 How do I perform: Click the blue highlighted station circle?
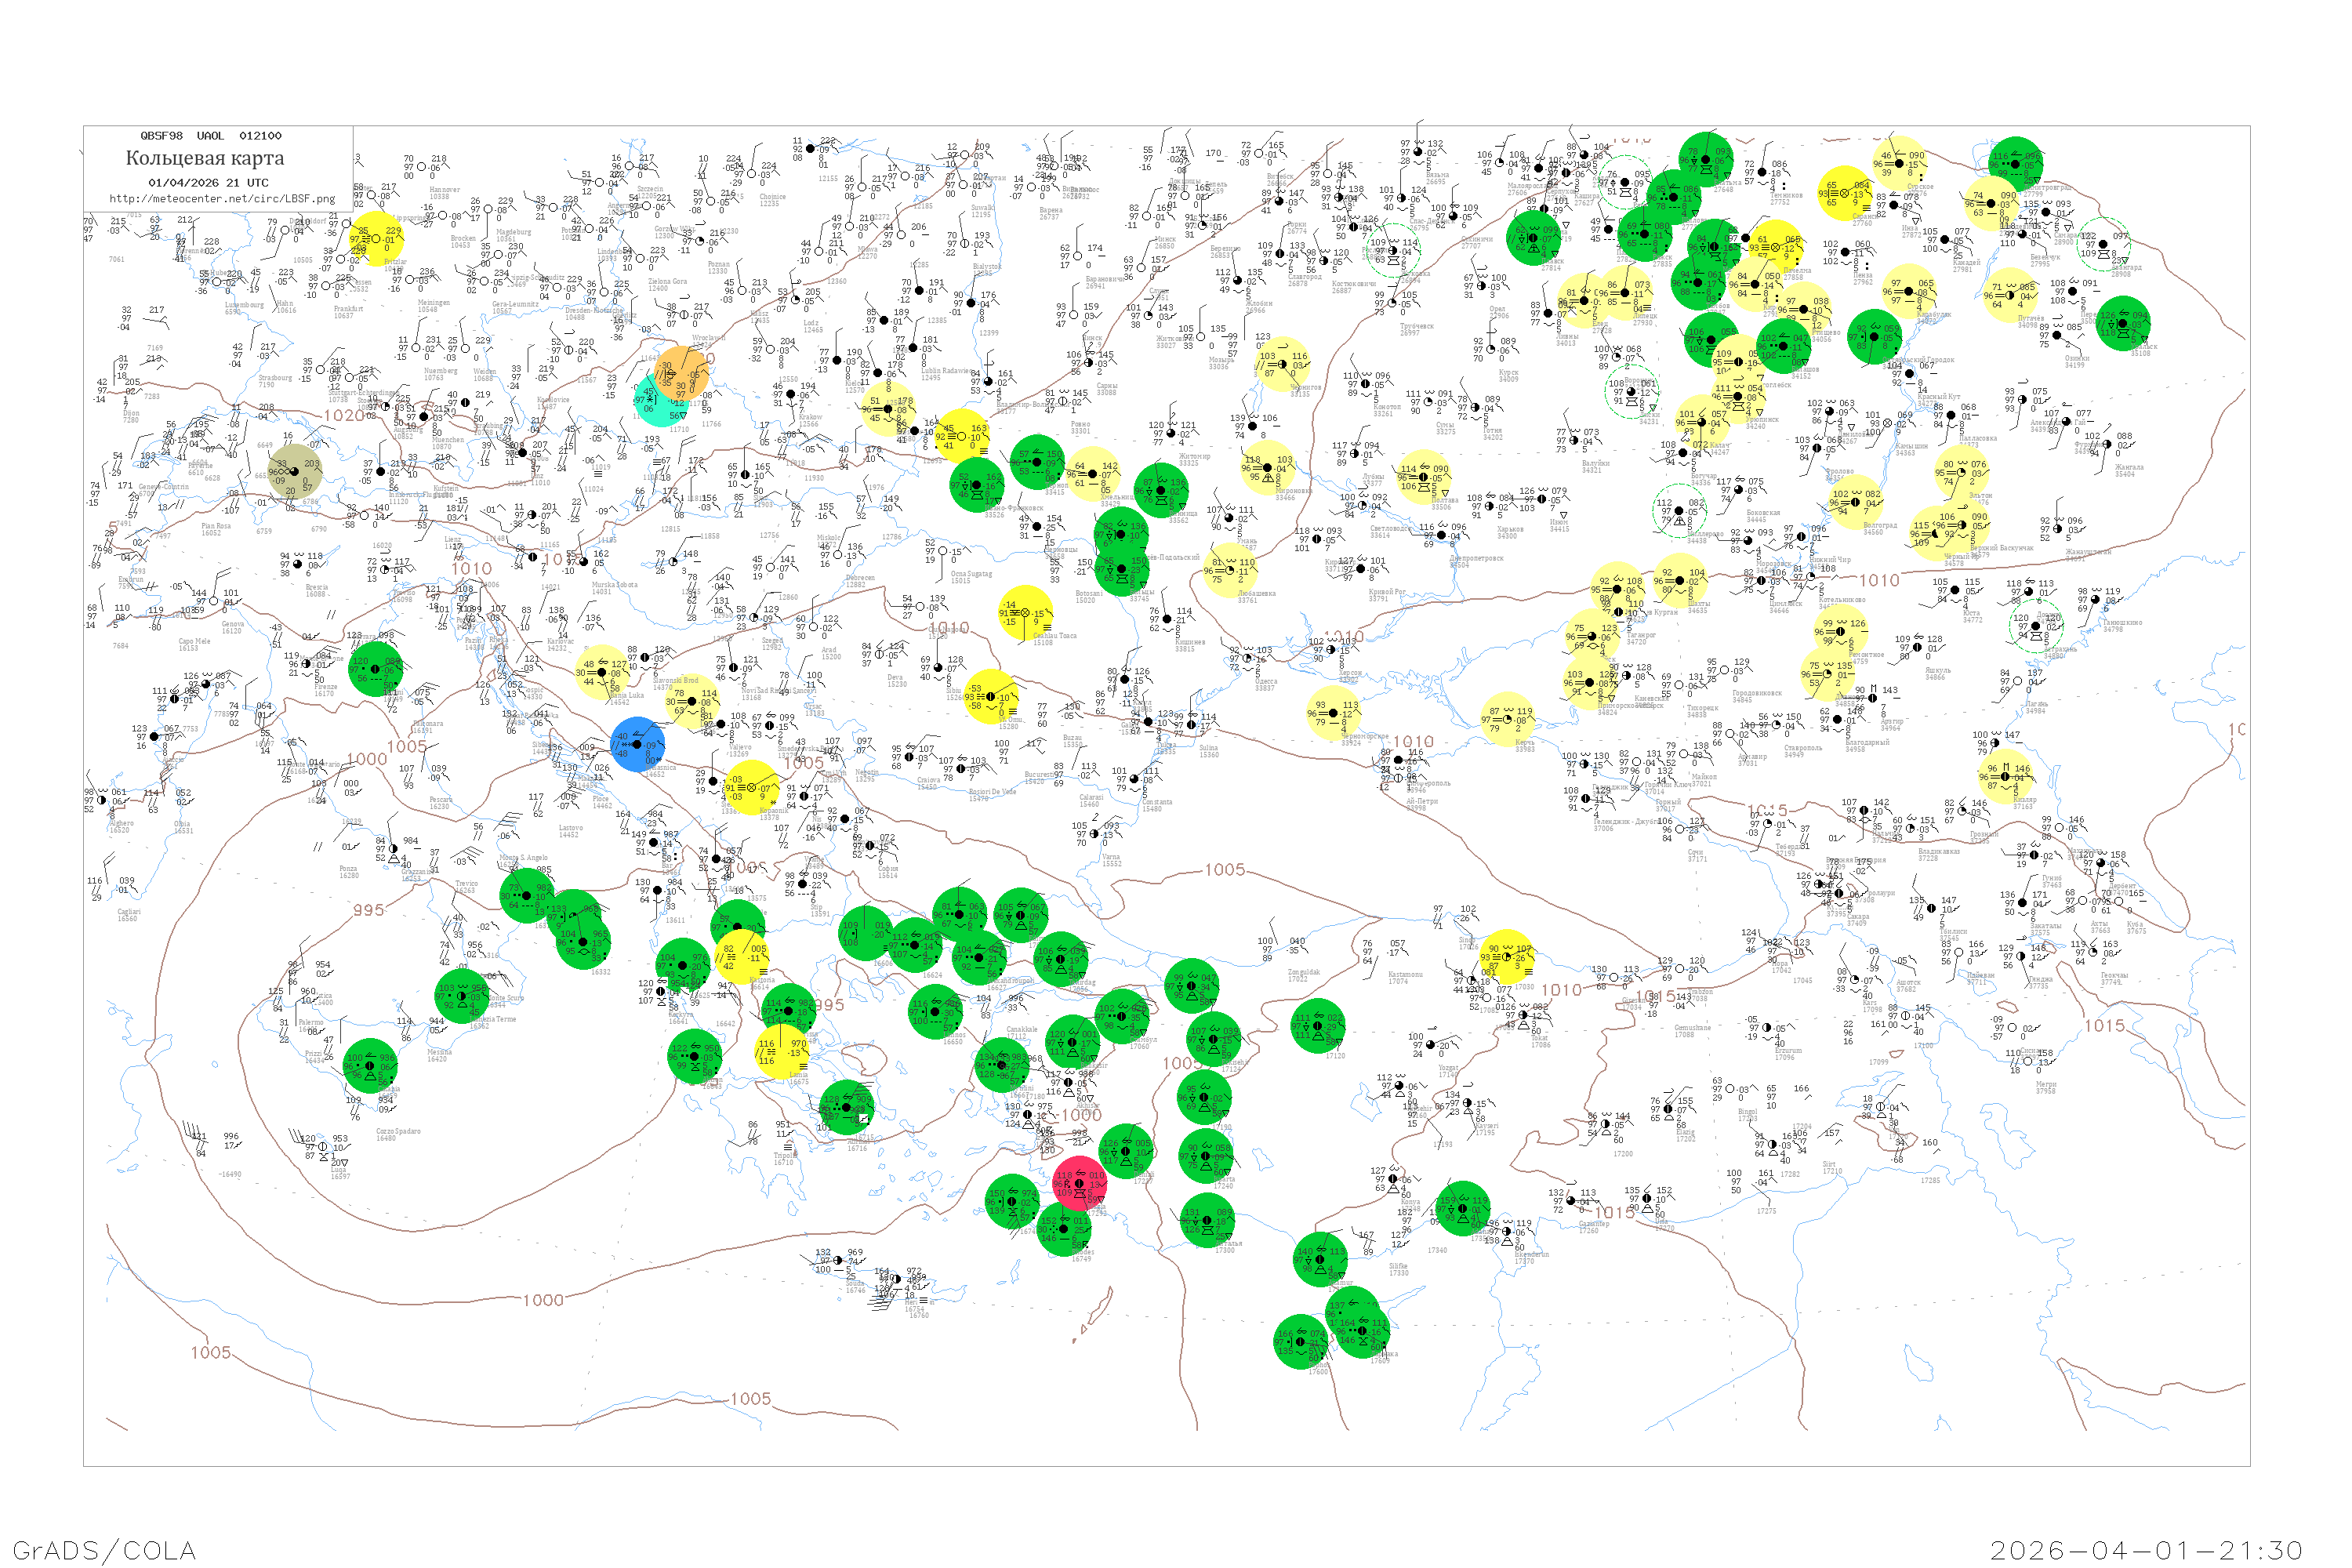tap(638, 745)
